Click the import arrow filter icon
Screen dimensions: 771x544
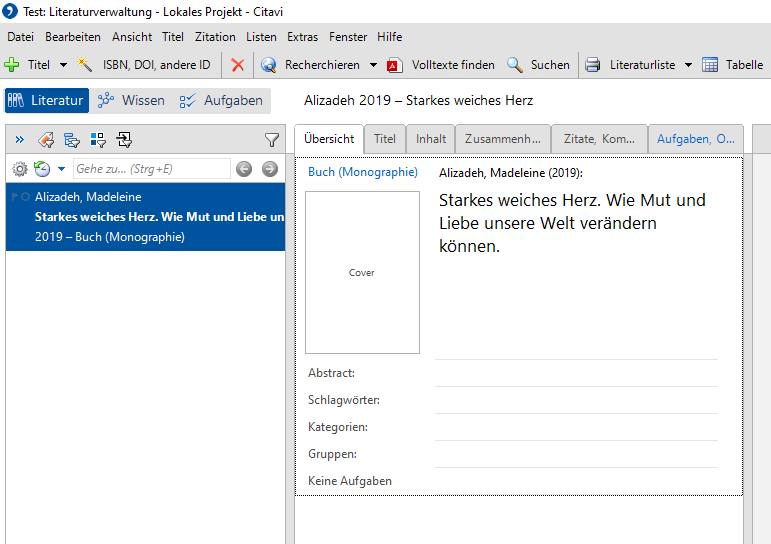click(x=124, y=140)
